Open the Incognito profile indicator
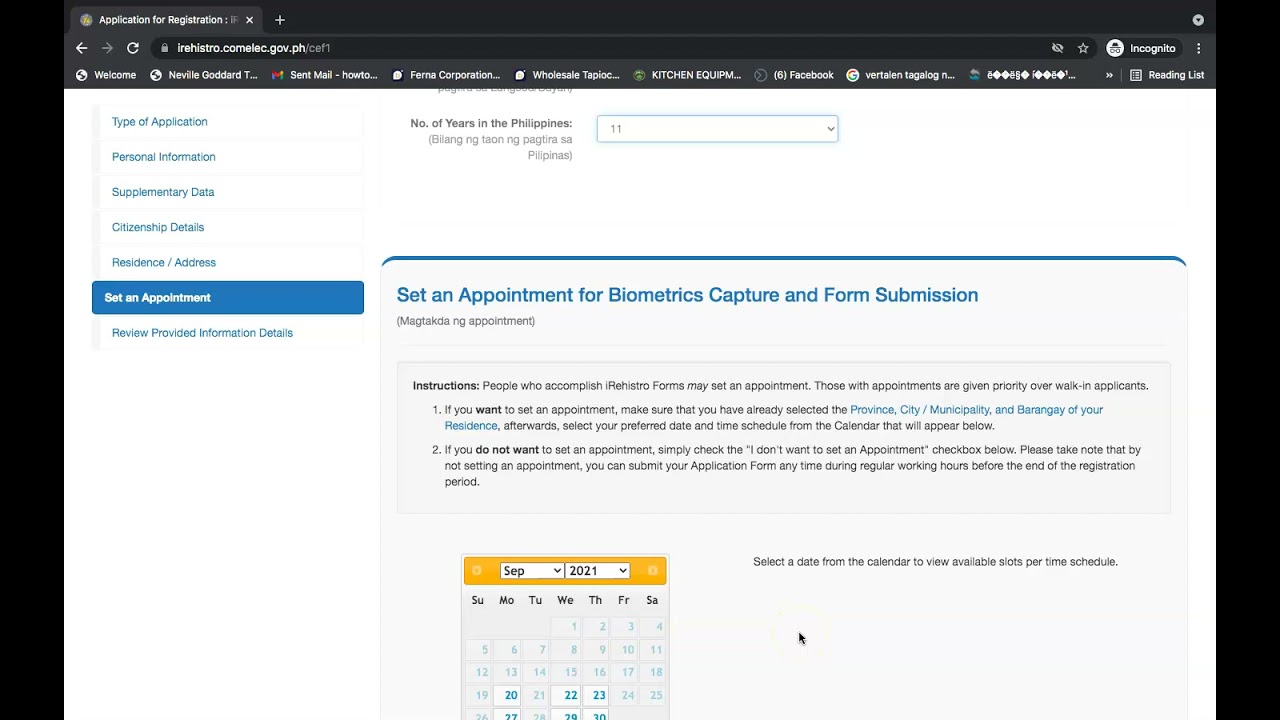The height and width of the screenshot is (720, 1280). click(x=1141, y=48)
